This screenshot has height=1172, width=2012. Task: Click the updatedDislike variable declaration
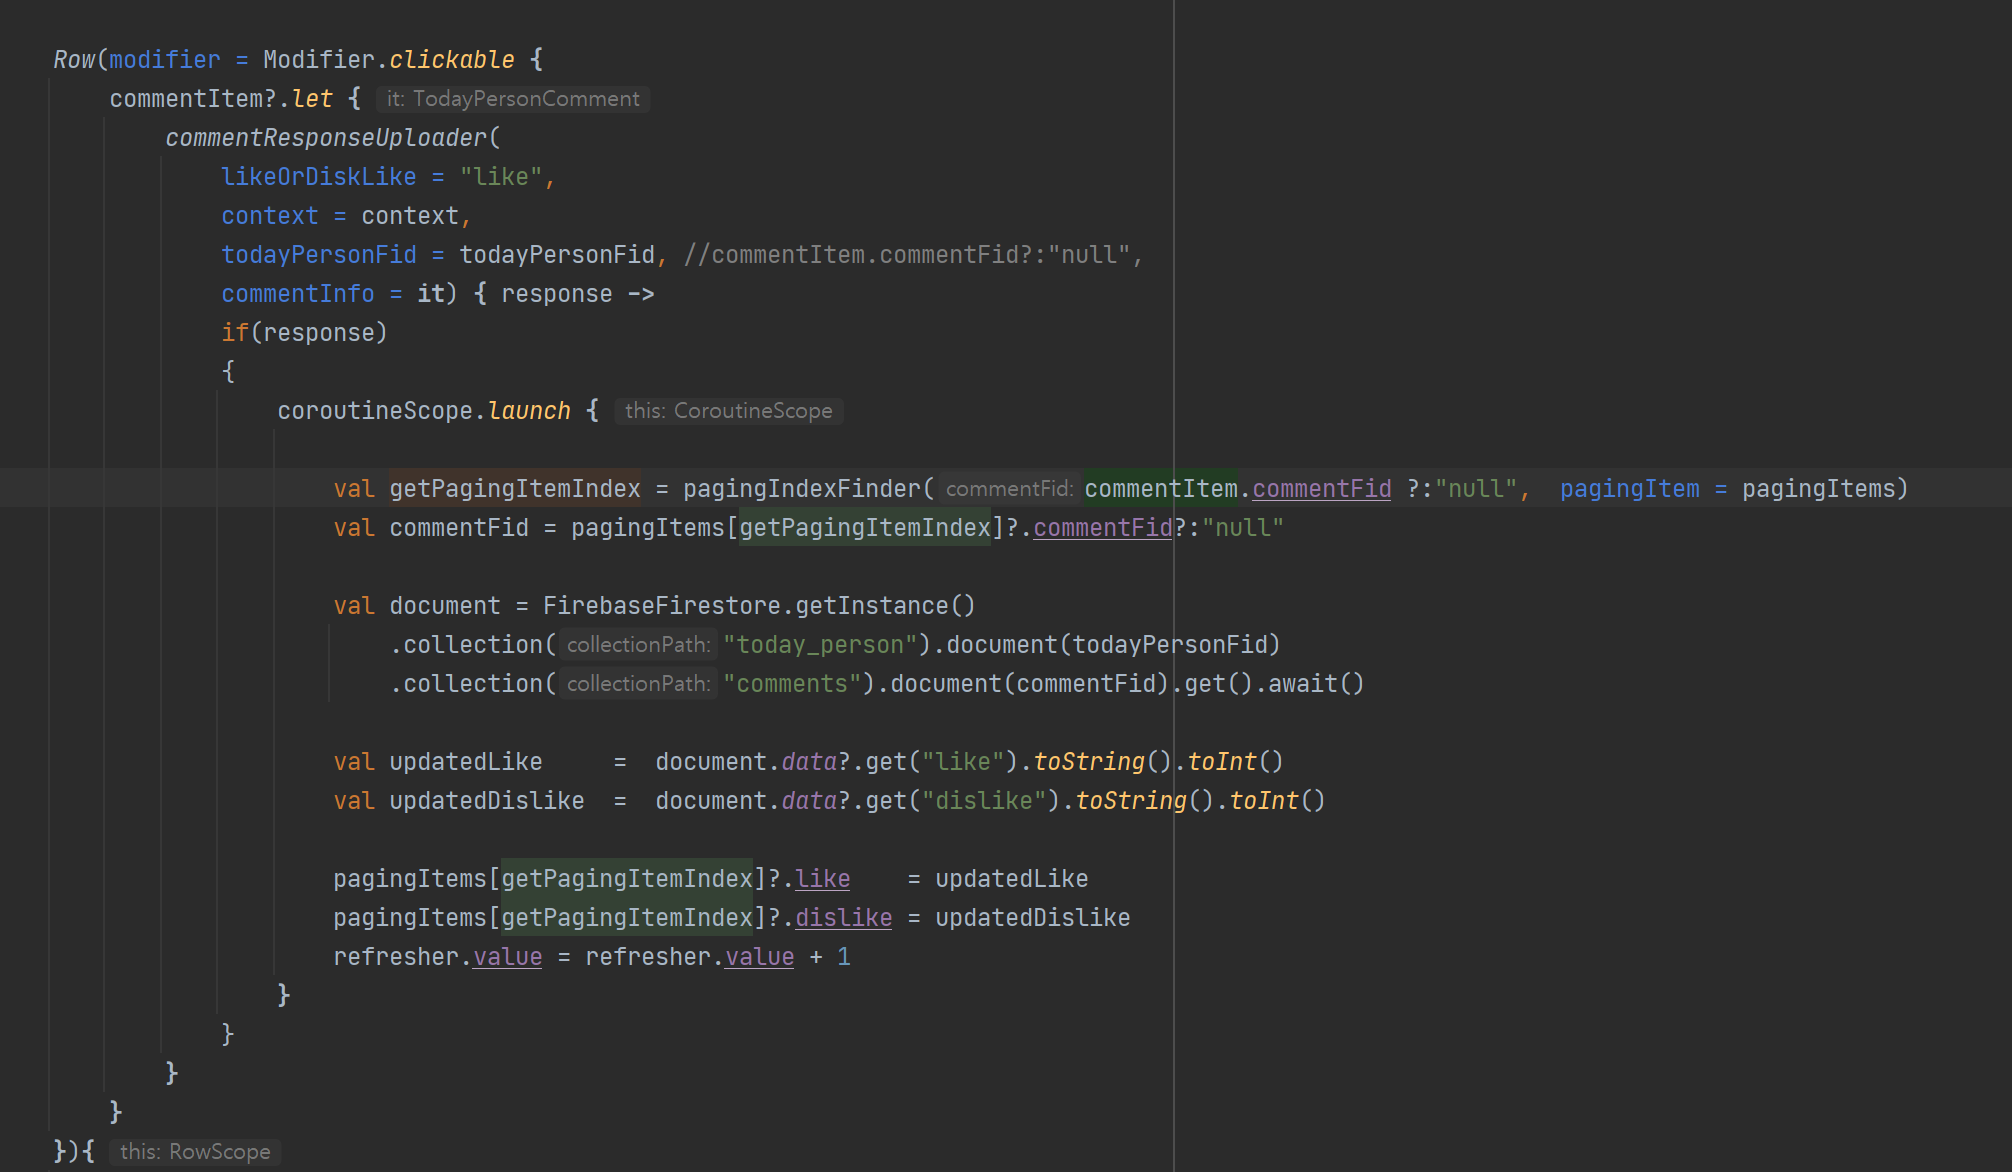tap(486, 801)
